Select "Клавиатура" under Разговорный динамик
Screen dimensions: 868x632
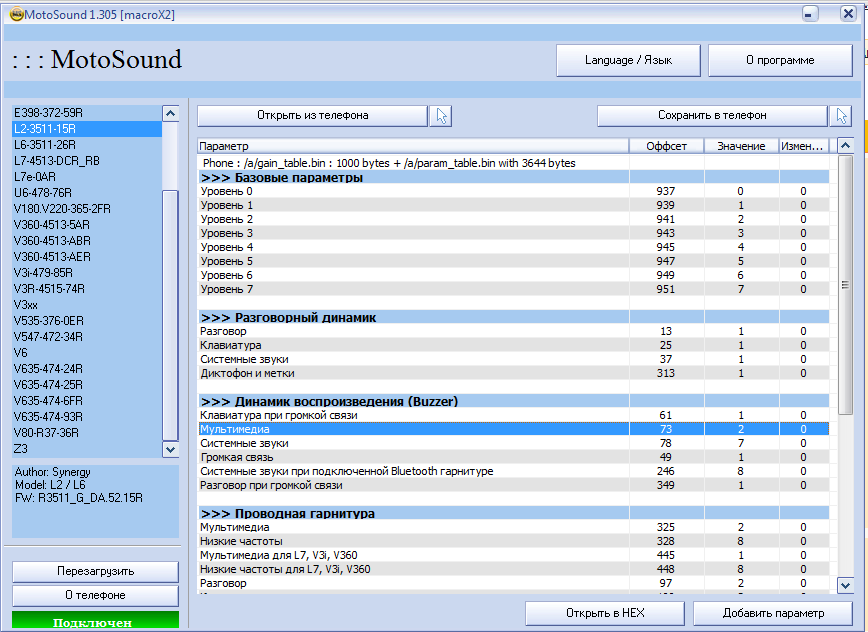513,345
